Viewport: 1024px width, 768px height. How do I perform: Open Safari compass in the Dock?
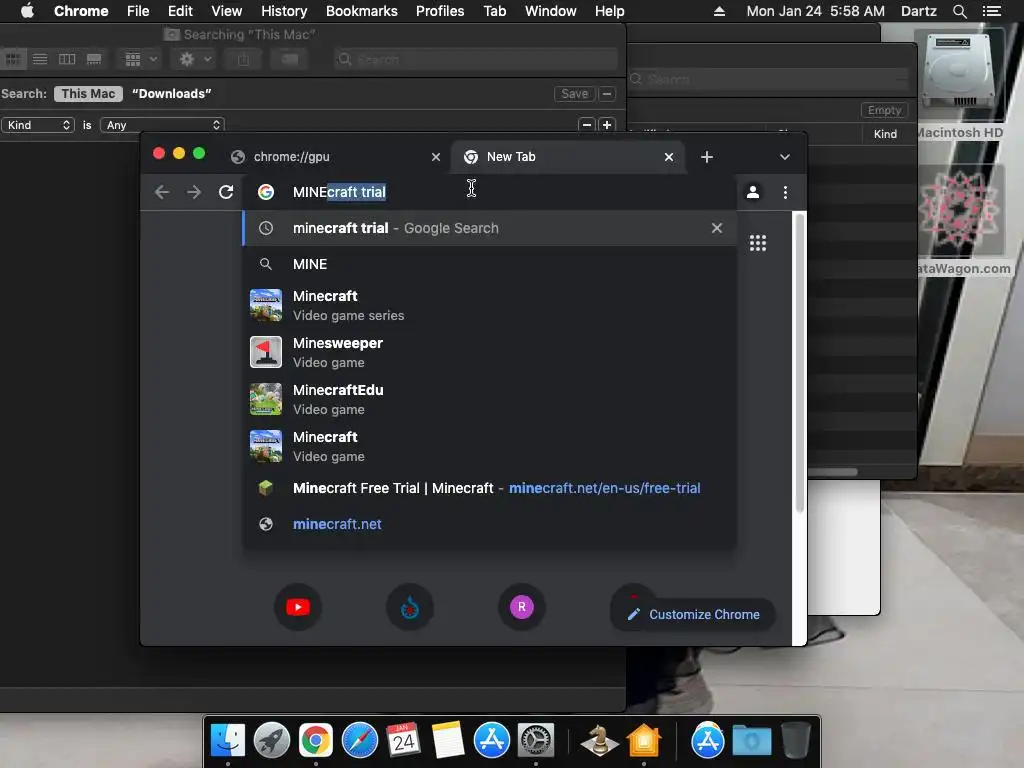pyautogui.click(x=360, y=741)
